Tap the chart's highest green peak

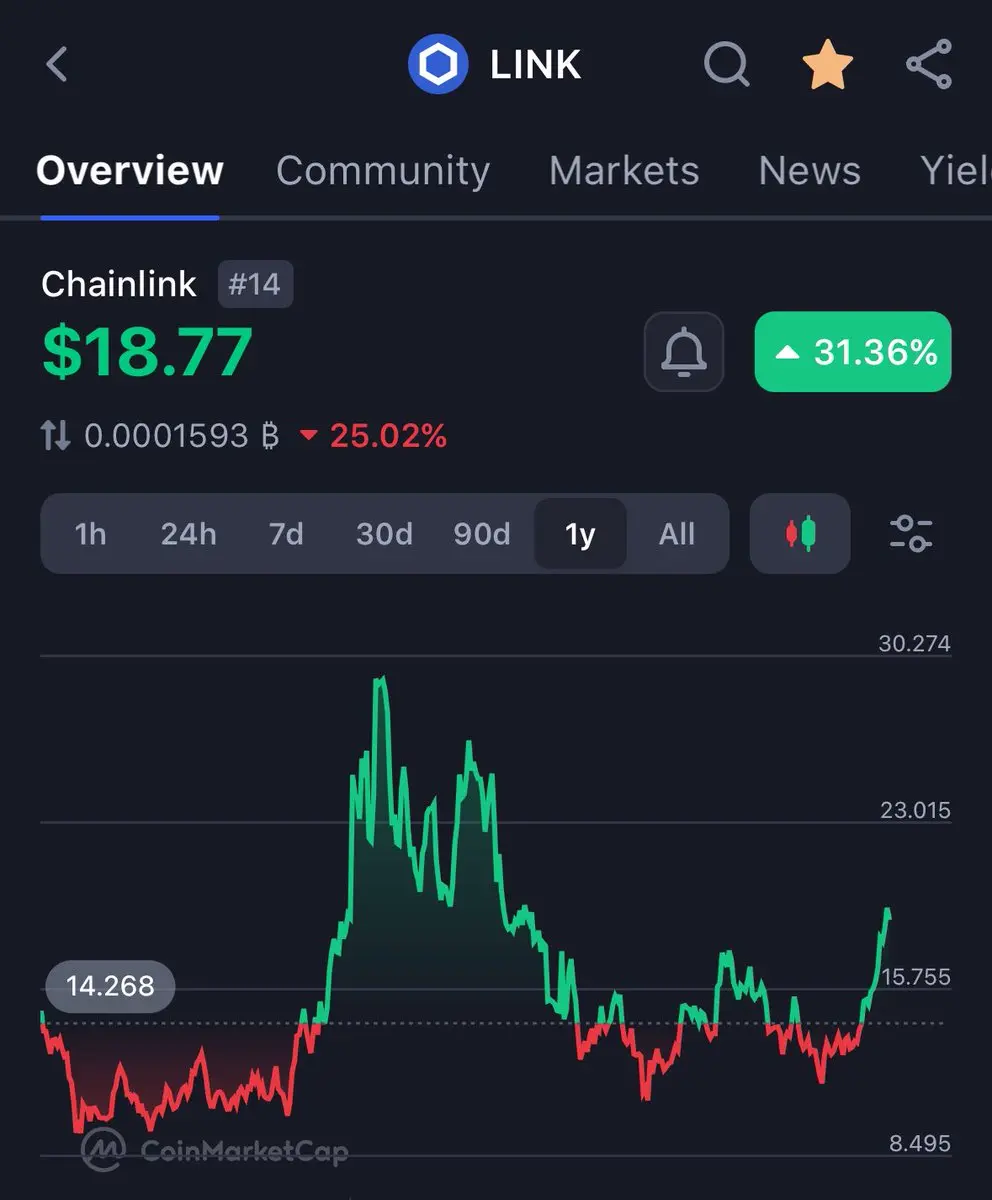380,682
